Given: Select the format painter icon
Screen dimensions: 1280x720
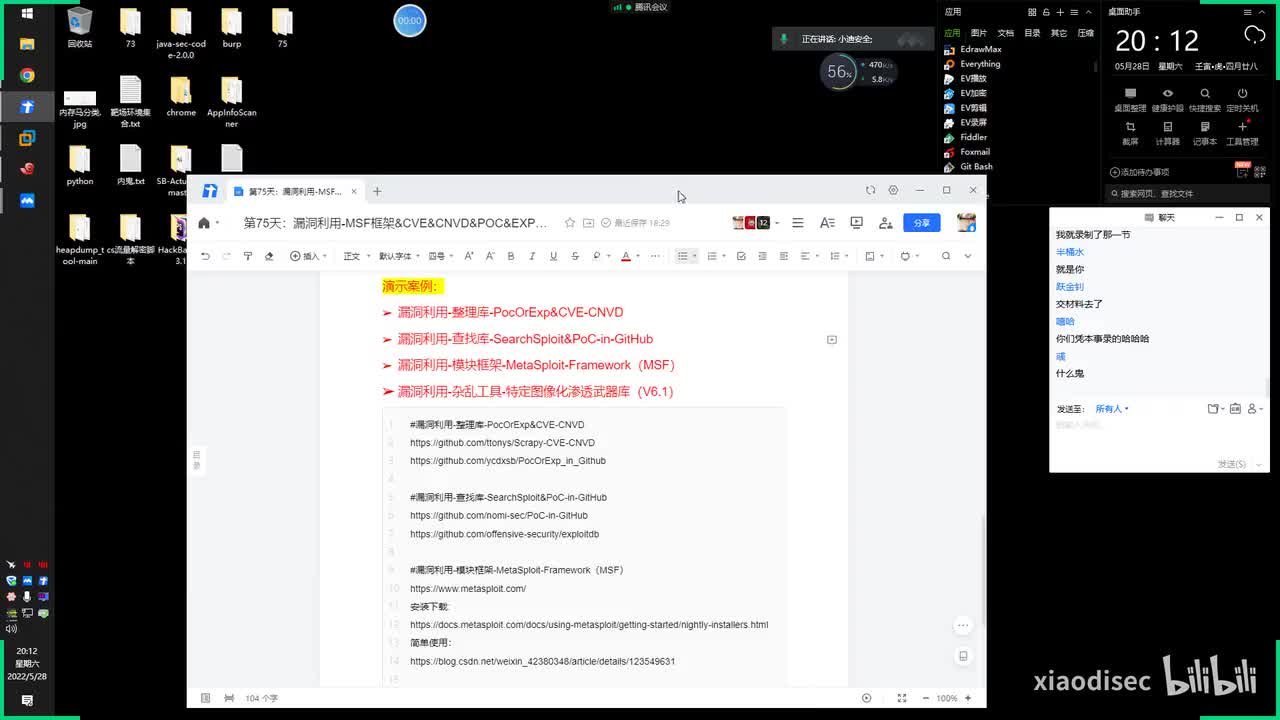Looking at the screenshot, I should tap(248, 256).
